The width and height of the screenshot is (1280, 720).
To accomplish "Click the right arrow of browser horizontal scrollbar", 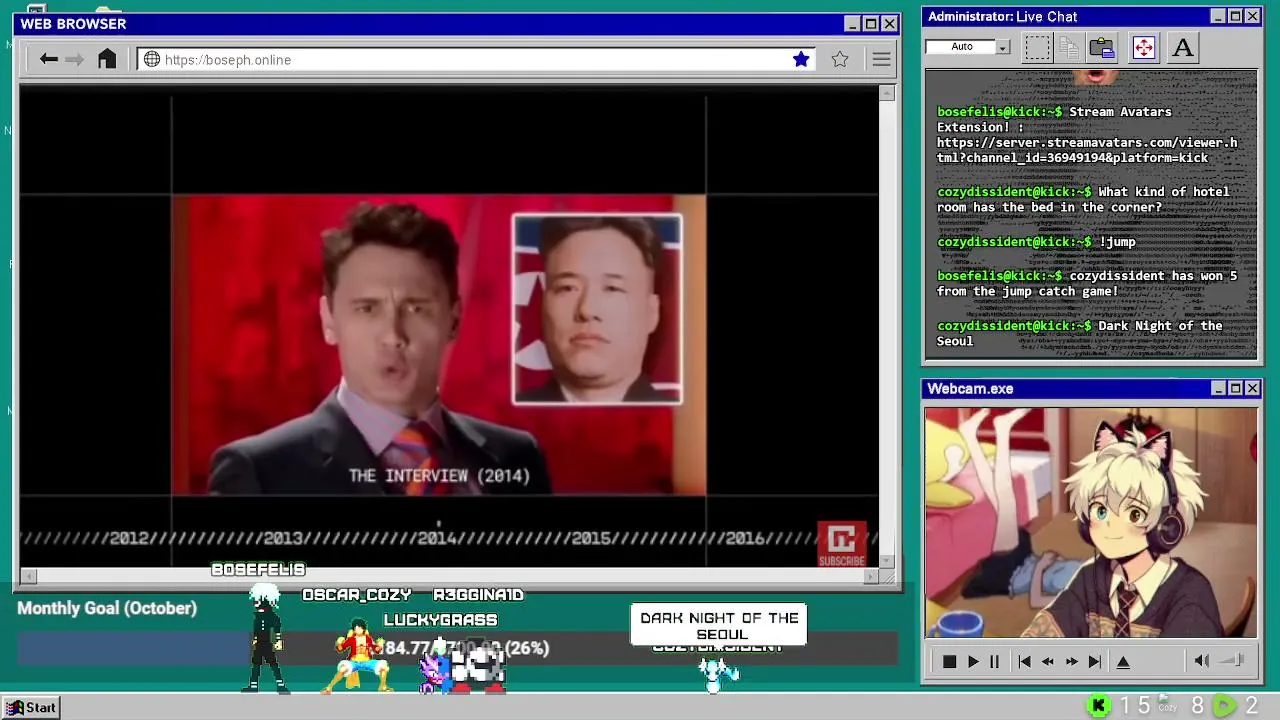I will [872, 576].
